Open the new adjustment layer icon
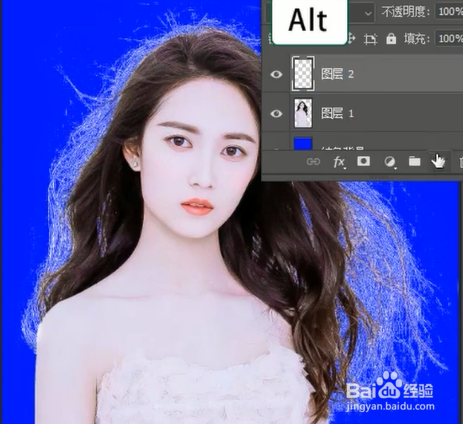The image size is (463, 424). (x=389, y=162)
